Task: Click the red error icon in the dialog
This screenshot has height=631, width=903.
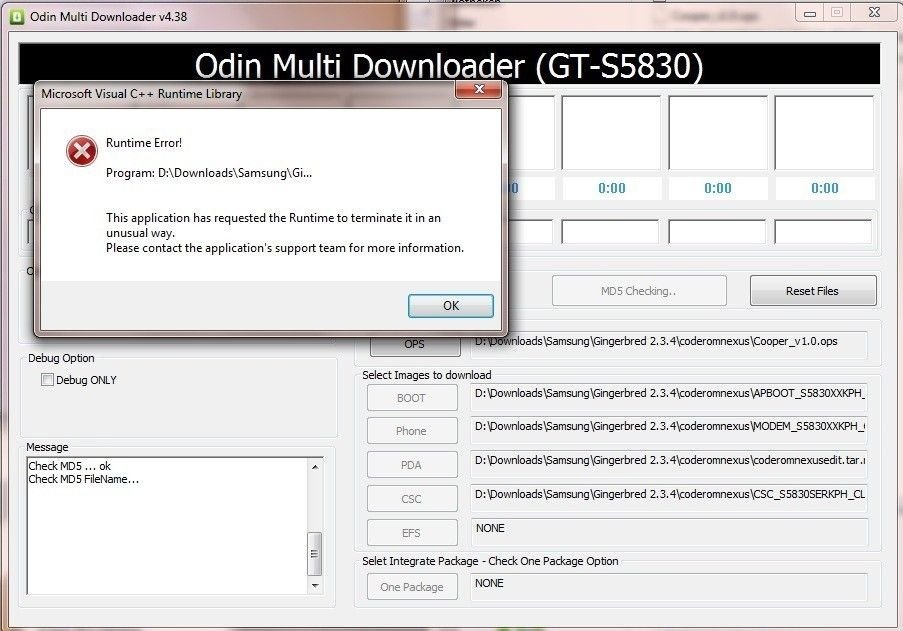Action: point(82,151)
